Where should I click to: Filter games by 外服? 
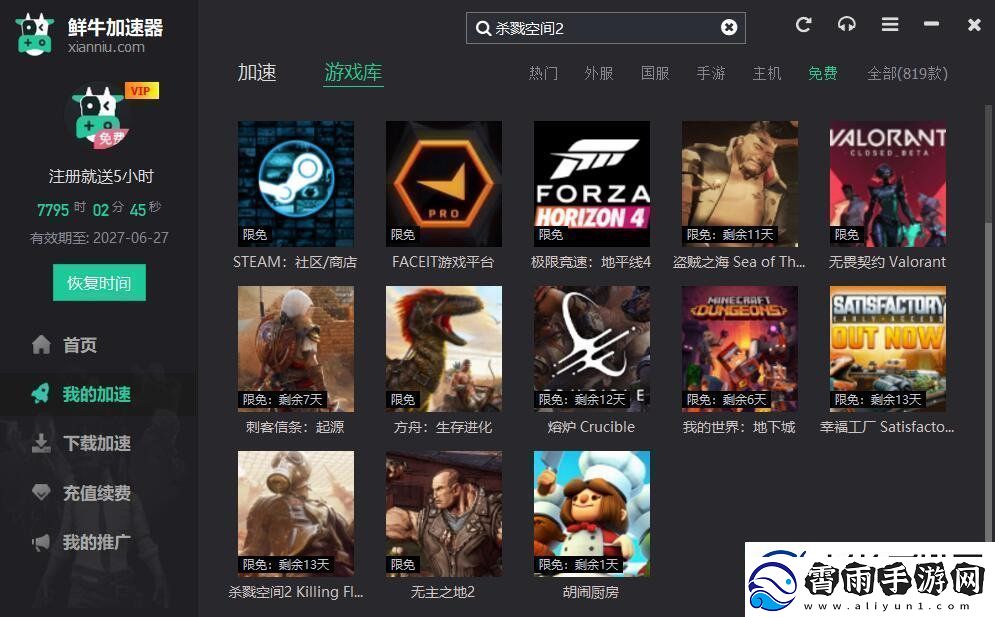(x=598, y=74)
